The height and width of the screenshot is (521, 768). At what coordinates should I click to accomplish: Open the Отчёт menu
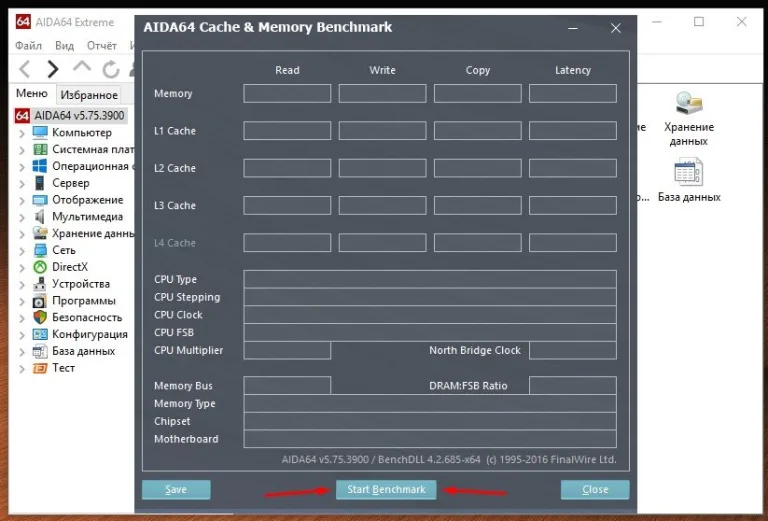click(x=102, y=46)
